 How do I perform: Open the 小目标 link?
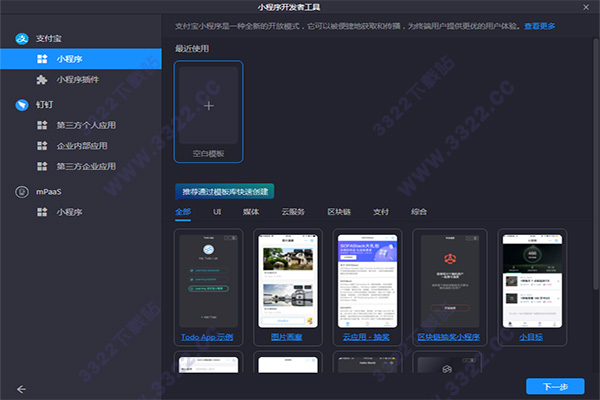(x=531, y=337)
